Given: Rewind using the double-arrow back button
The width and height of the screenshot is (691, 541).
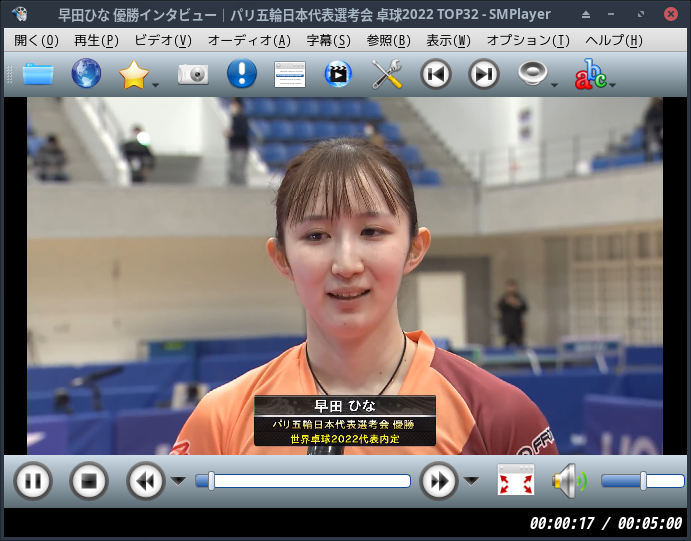Looking at the screenshot, I should [x=146, y=481].
